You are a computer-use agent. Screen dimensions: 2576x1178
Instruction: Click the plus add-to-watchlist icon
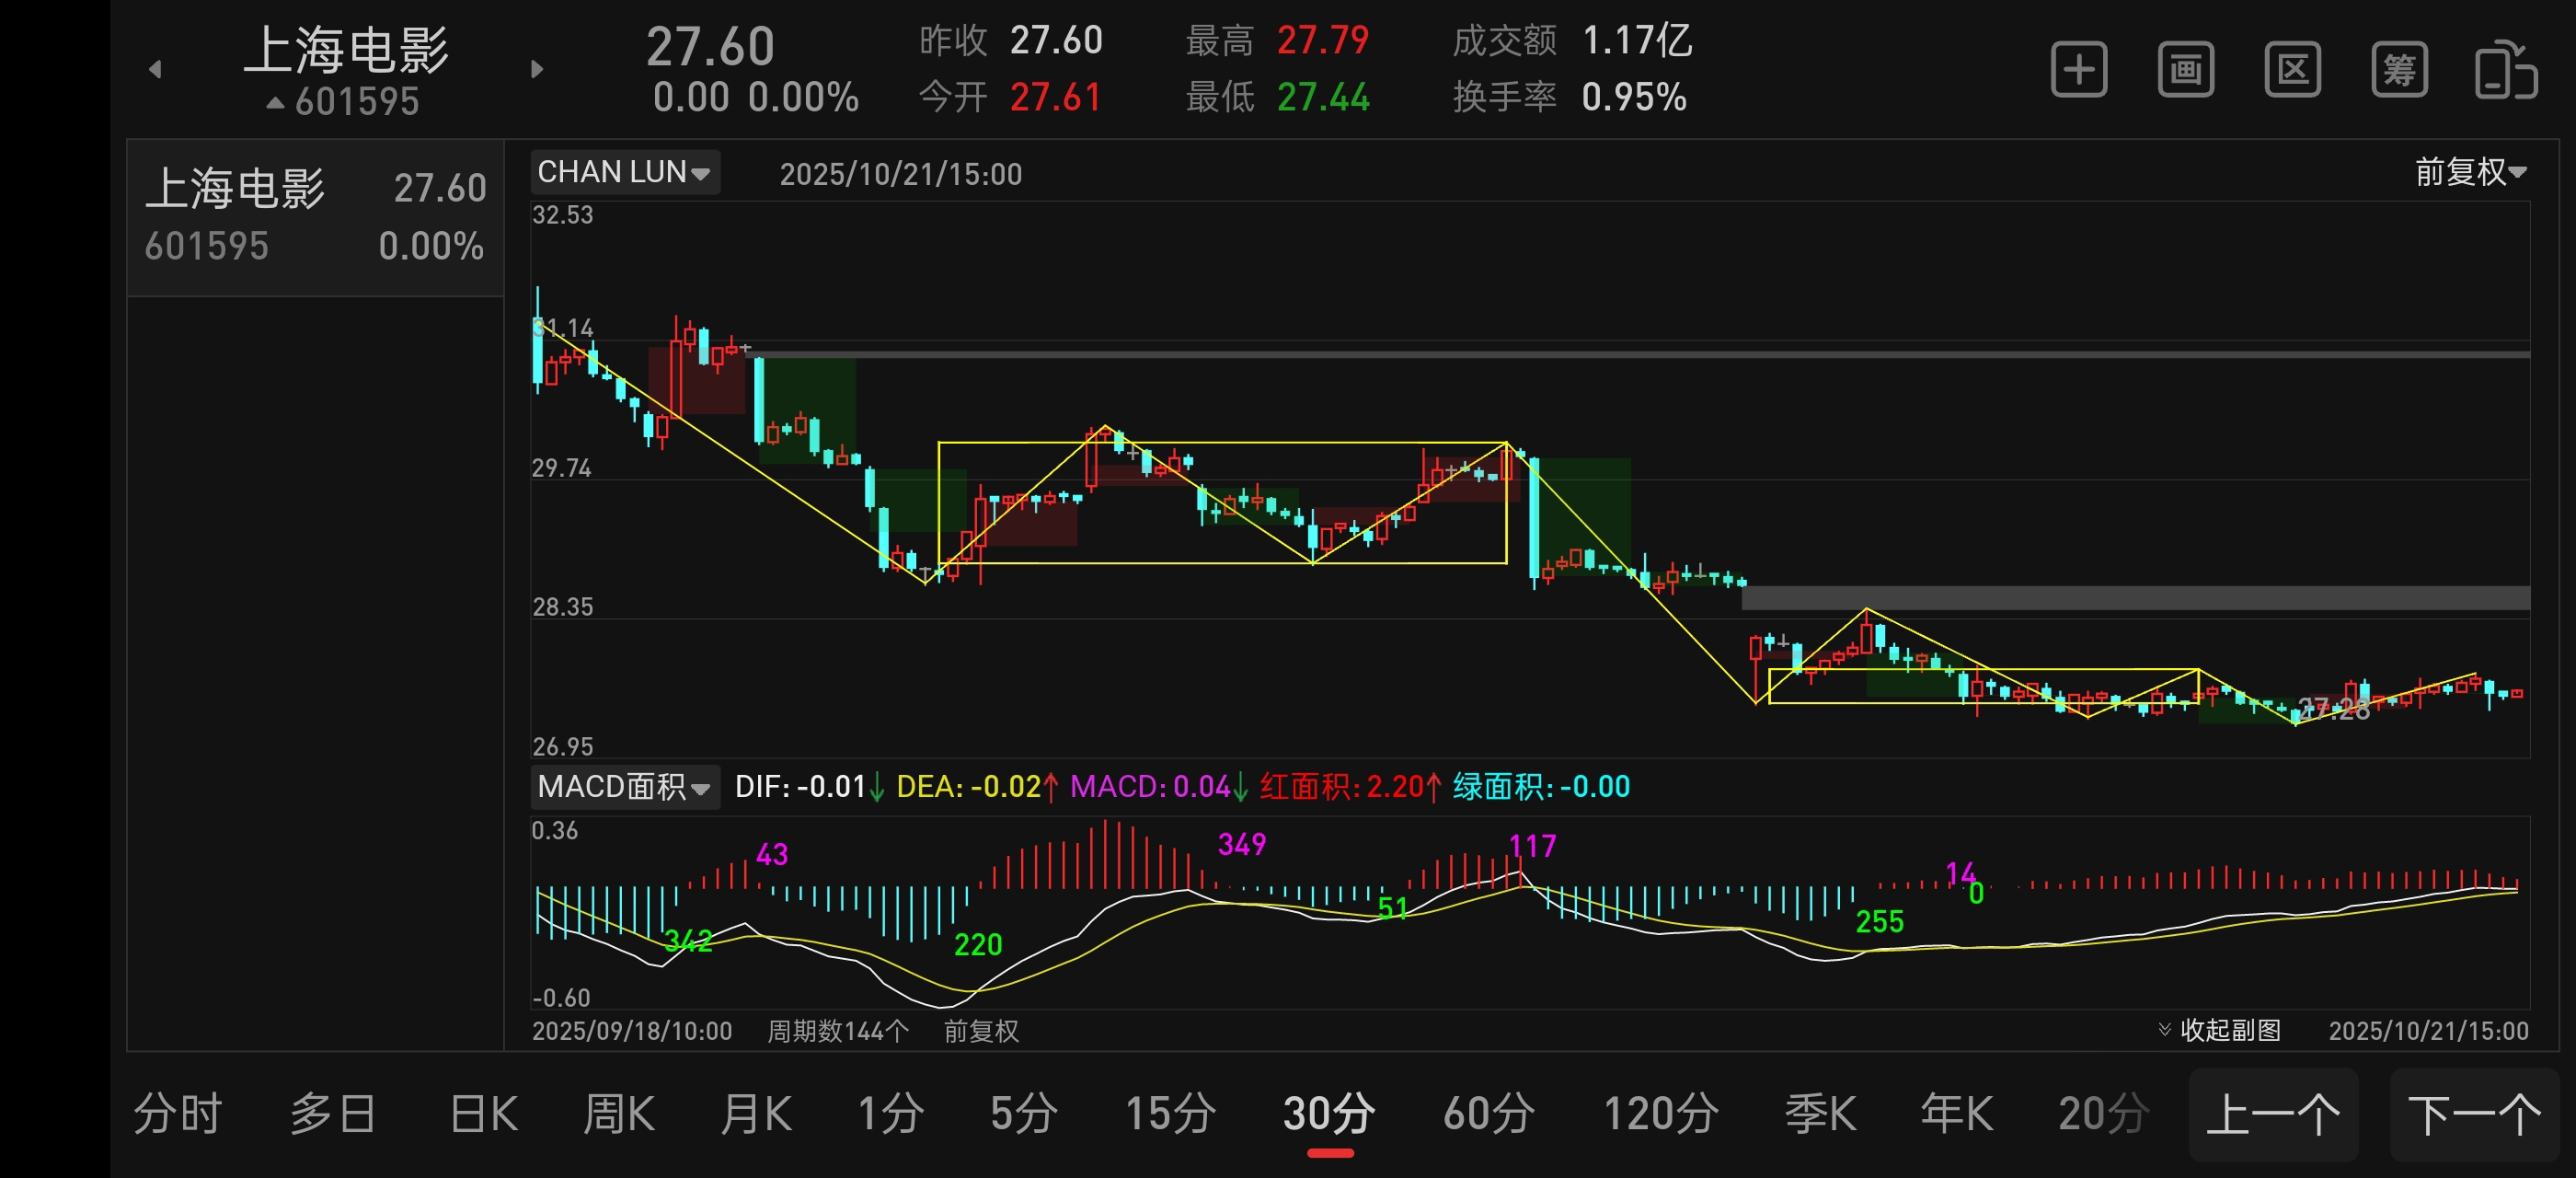pos(2078,70)
